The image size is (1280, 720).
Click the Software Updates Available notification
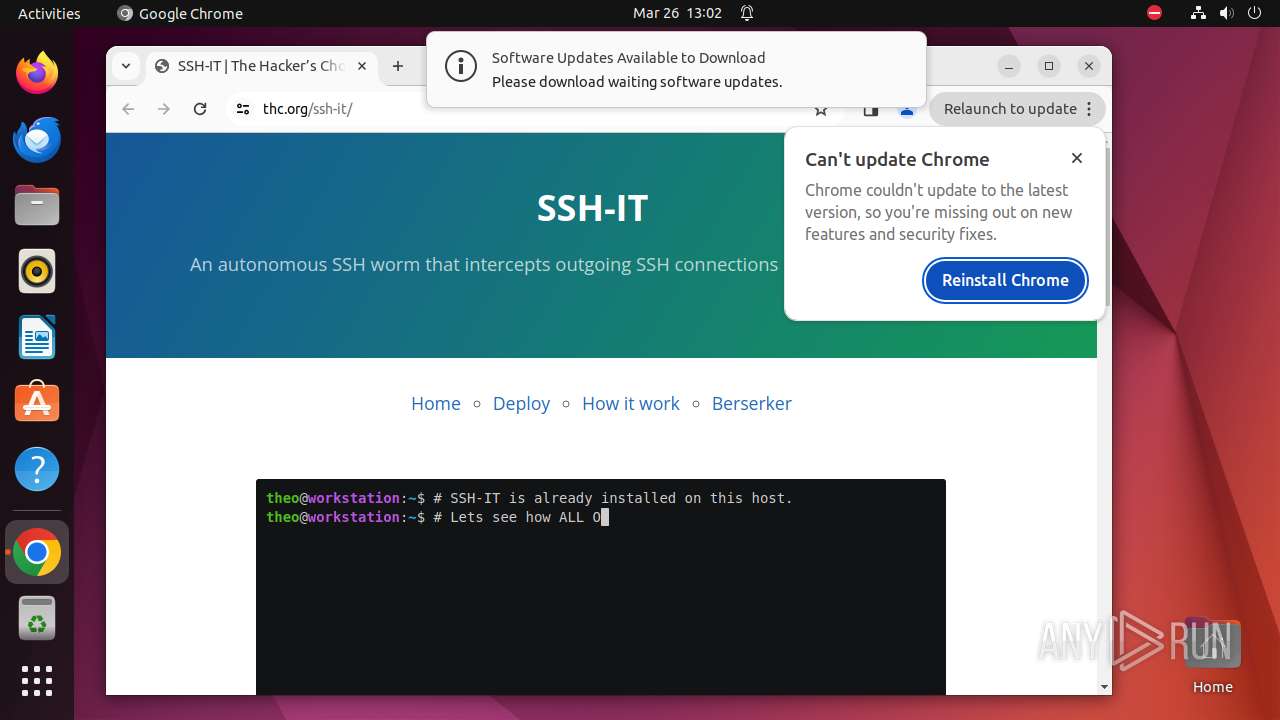point(676,69)
